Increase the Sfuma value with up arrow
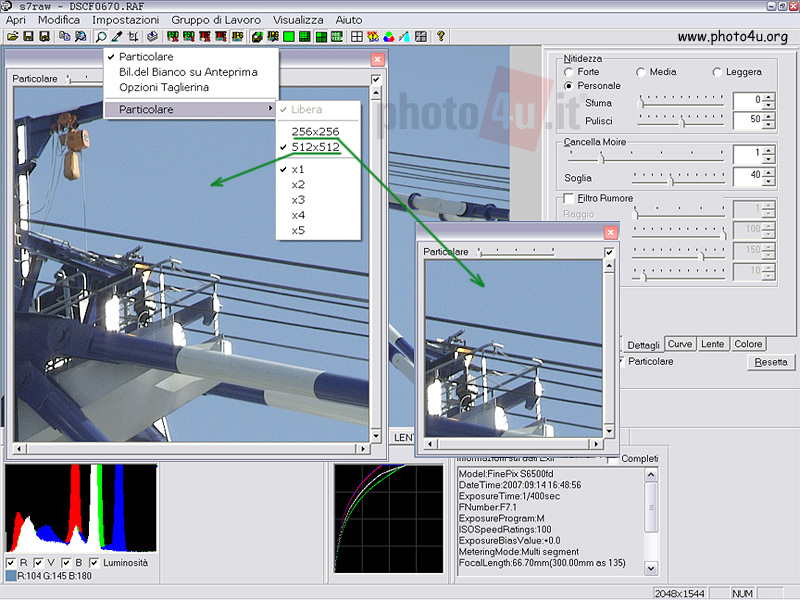Screen dimensions: 800x600 [x=768, y=96]
